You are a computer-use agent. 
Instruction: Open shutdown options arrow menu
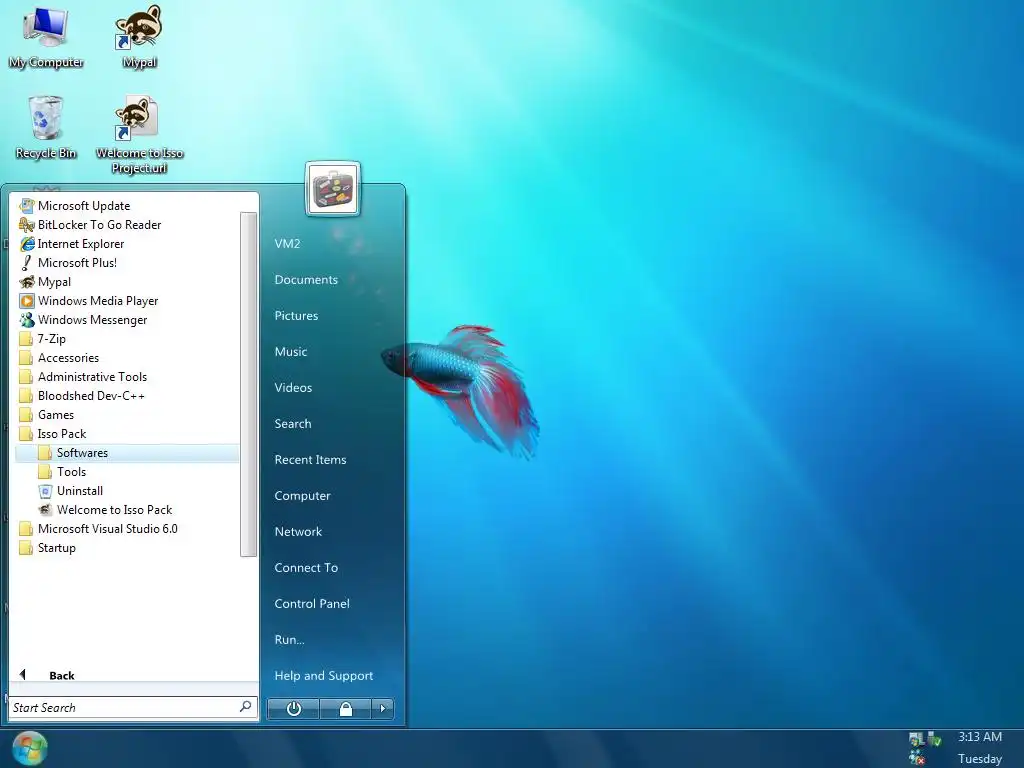point(383,709)
